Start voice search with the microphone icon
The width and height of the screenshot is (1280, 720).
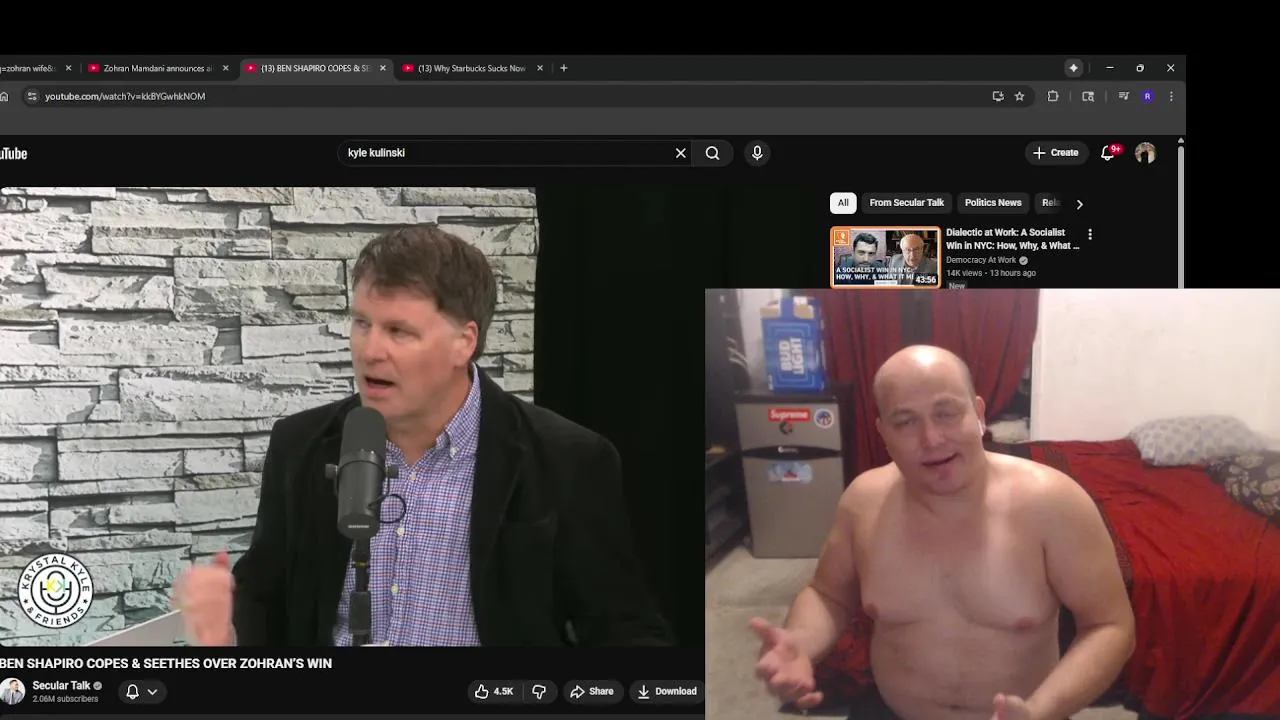pyautogui.click(x=757, y=153)
